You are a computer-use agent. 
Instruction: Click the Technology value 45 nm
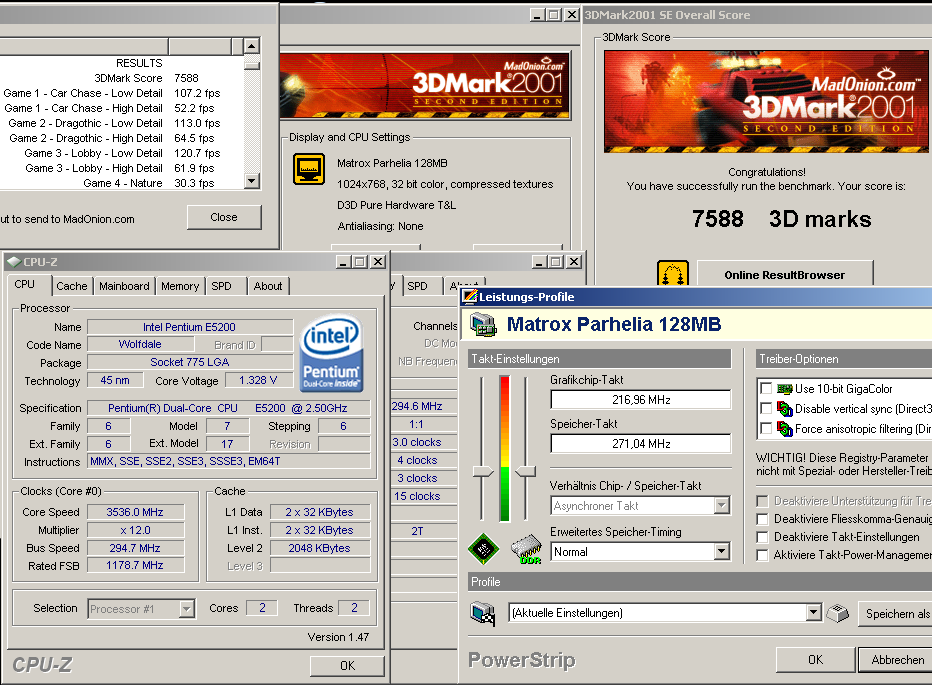point(115,380)
